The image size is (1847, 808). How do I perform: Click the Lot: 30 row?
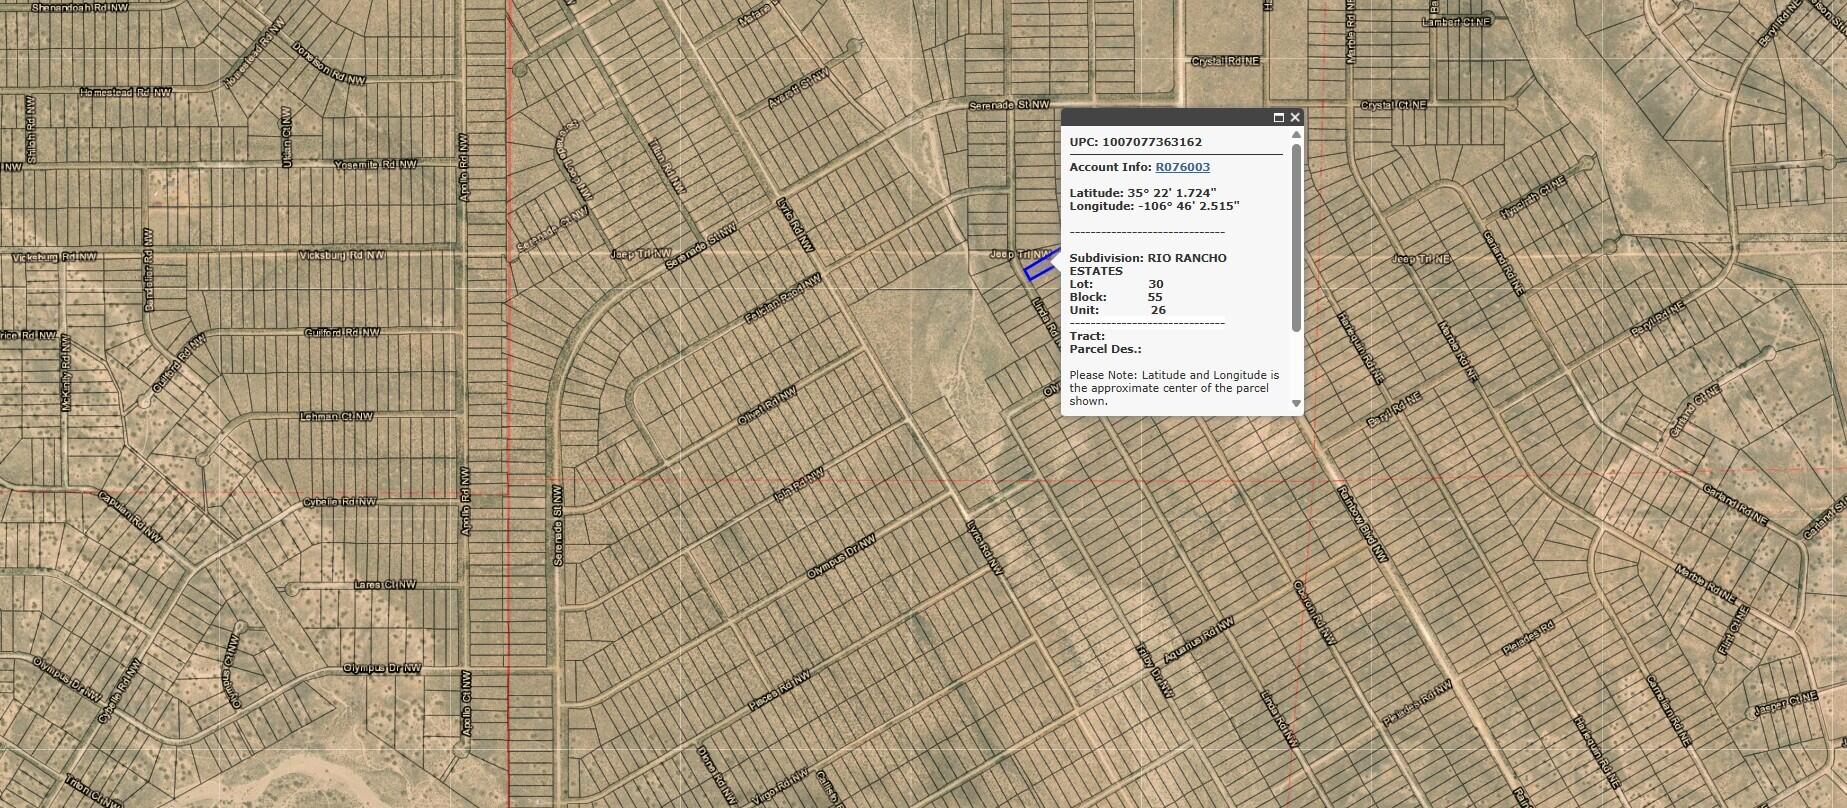point(1117,284)
